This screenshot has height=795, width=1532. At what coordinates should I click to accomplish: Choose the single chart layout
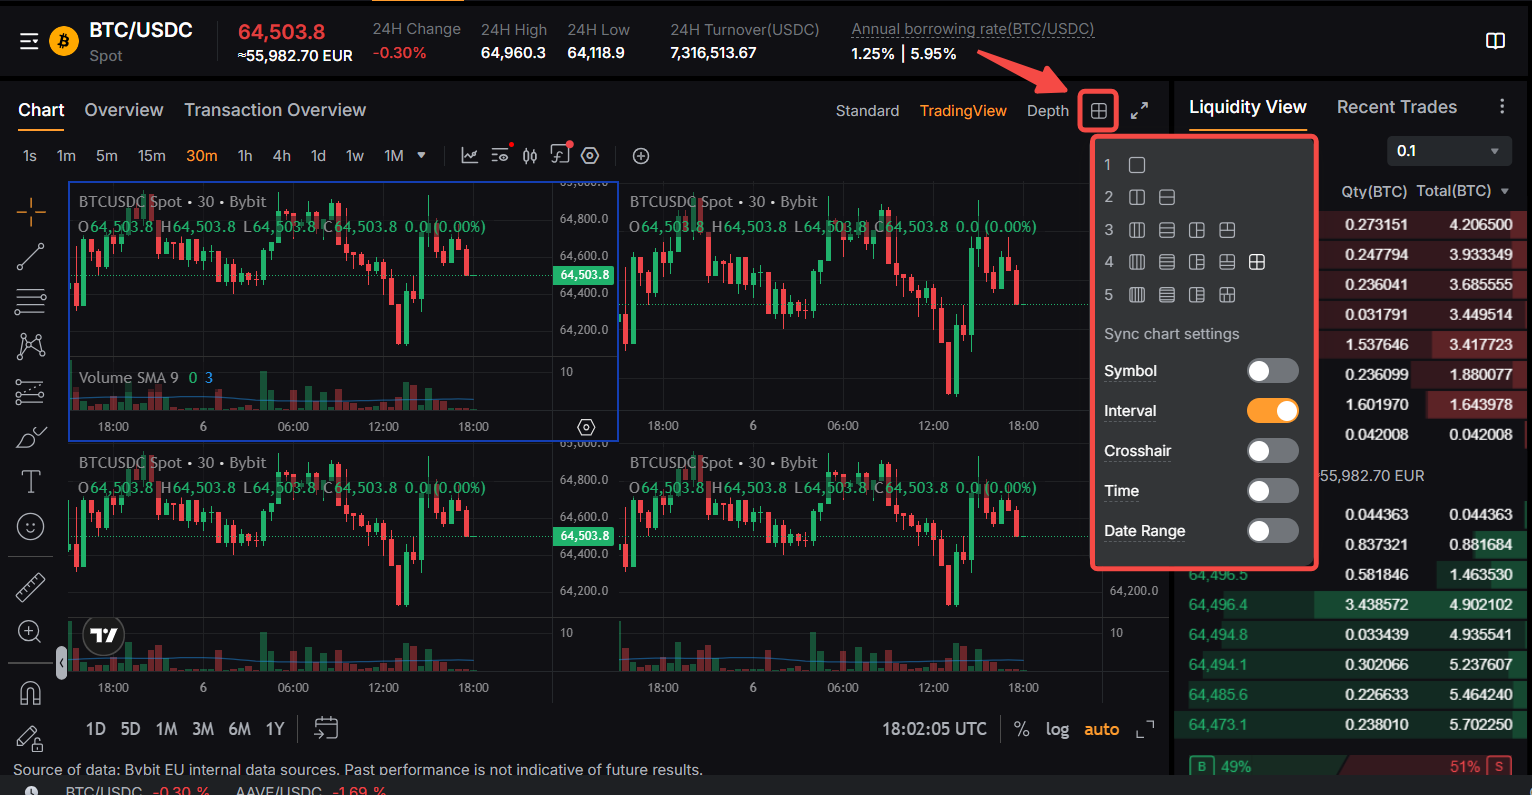(x=1137, y=165)
